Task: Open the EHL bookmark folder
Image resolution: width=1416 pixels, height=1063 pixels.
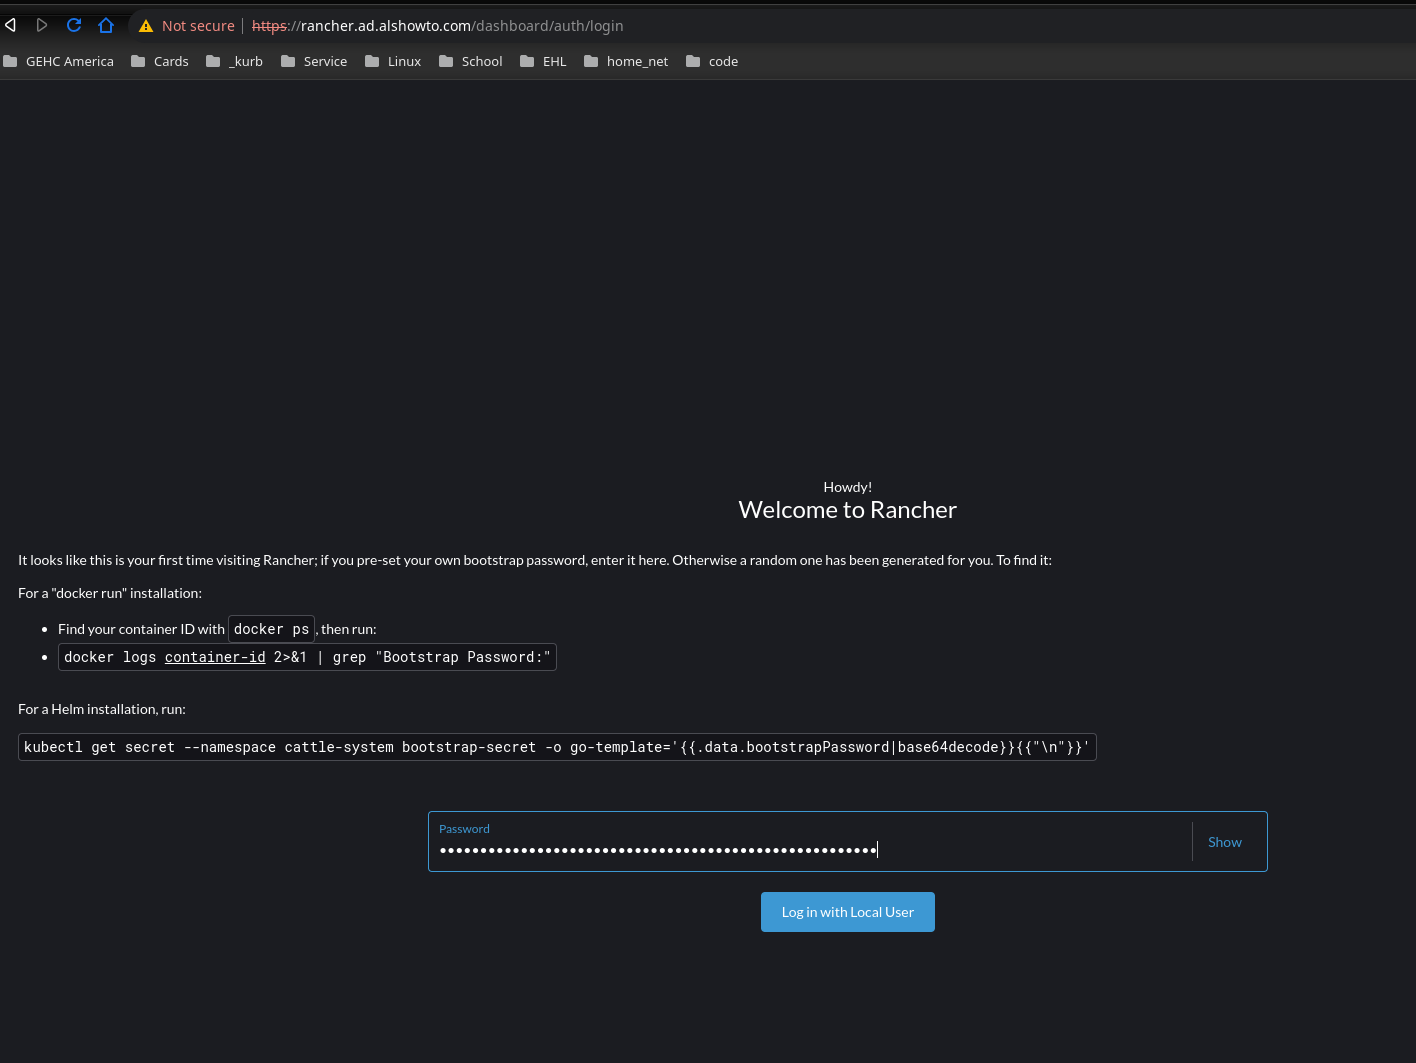Action: tap(544, 61)
